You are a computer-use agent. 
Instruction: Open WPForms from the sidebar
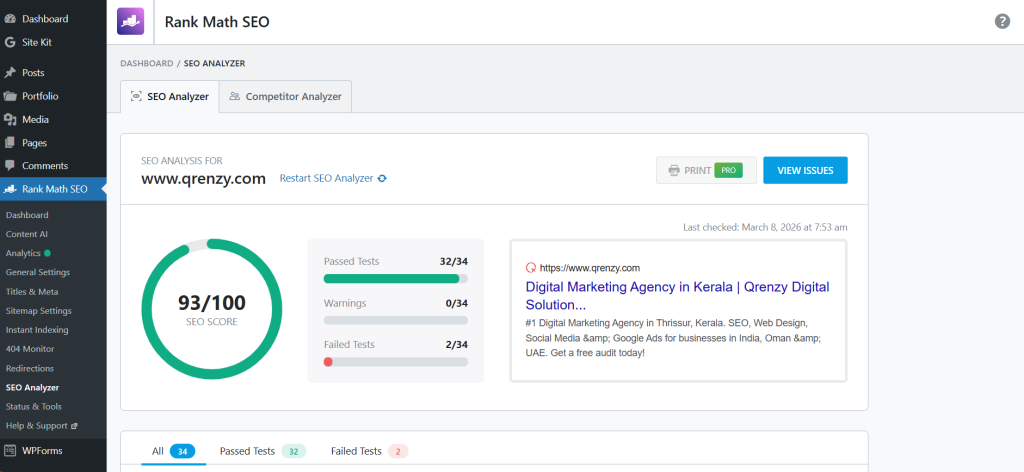click(42, 451)
